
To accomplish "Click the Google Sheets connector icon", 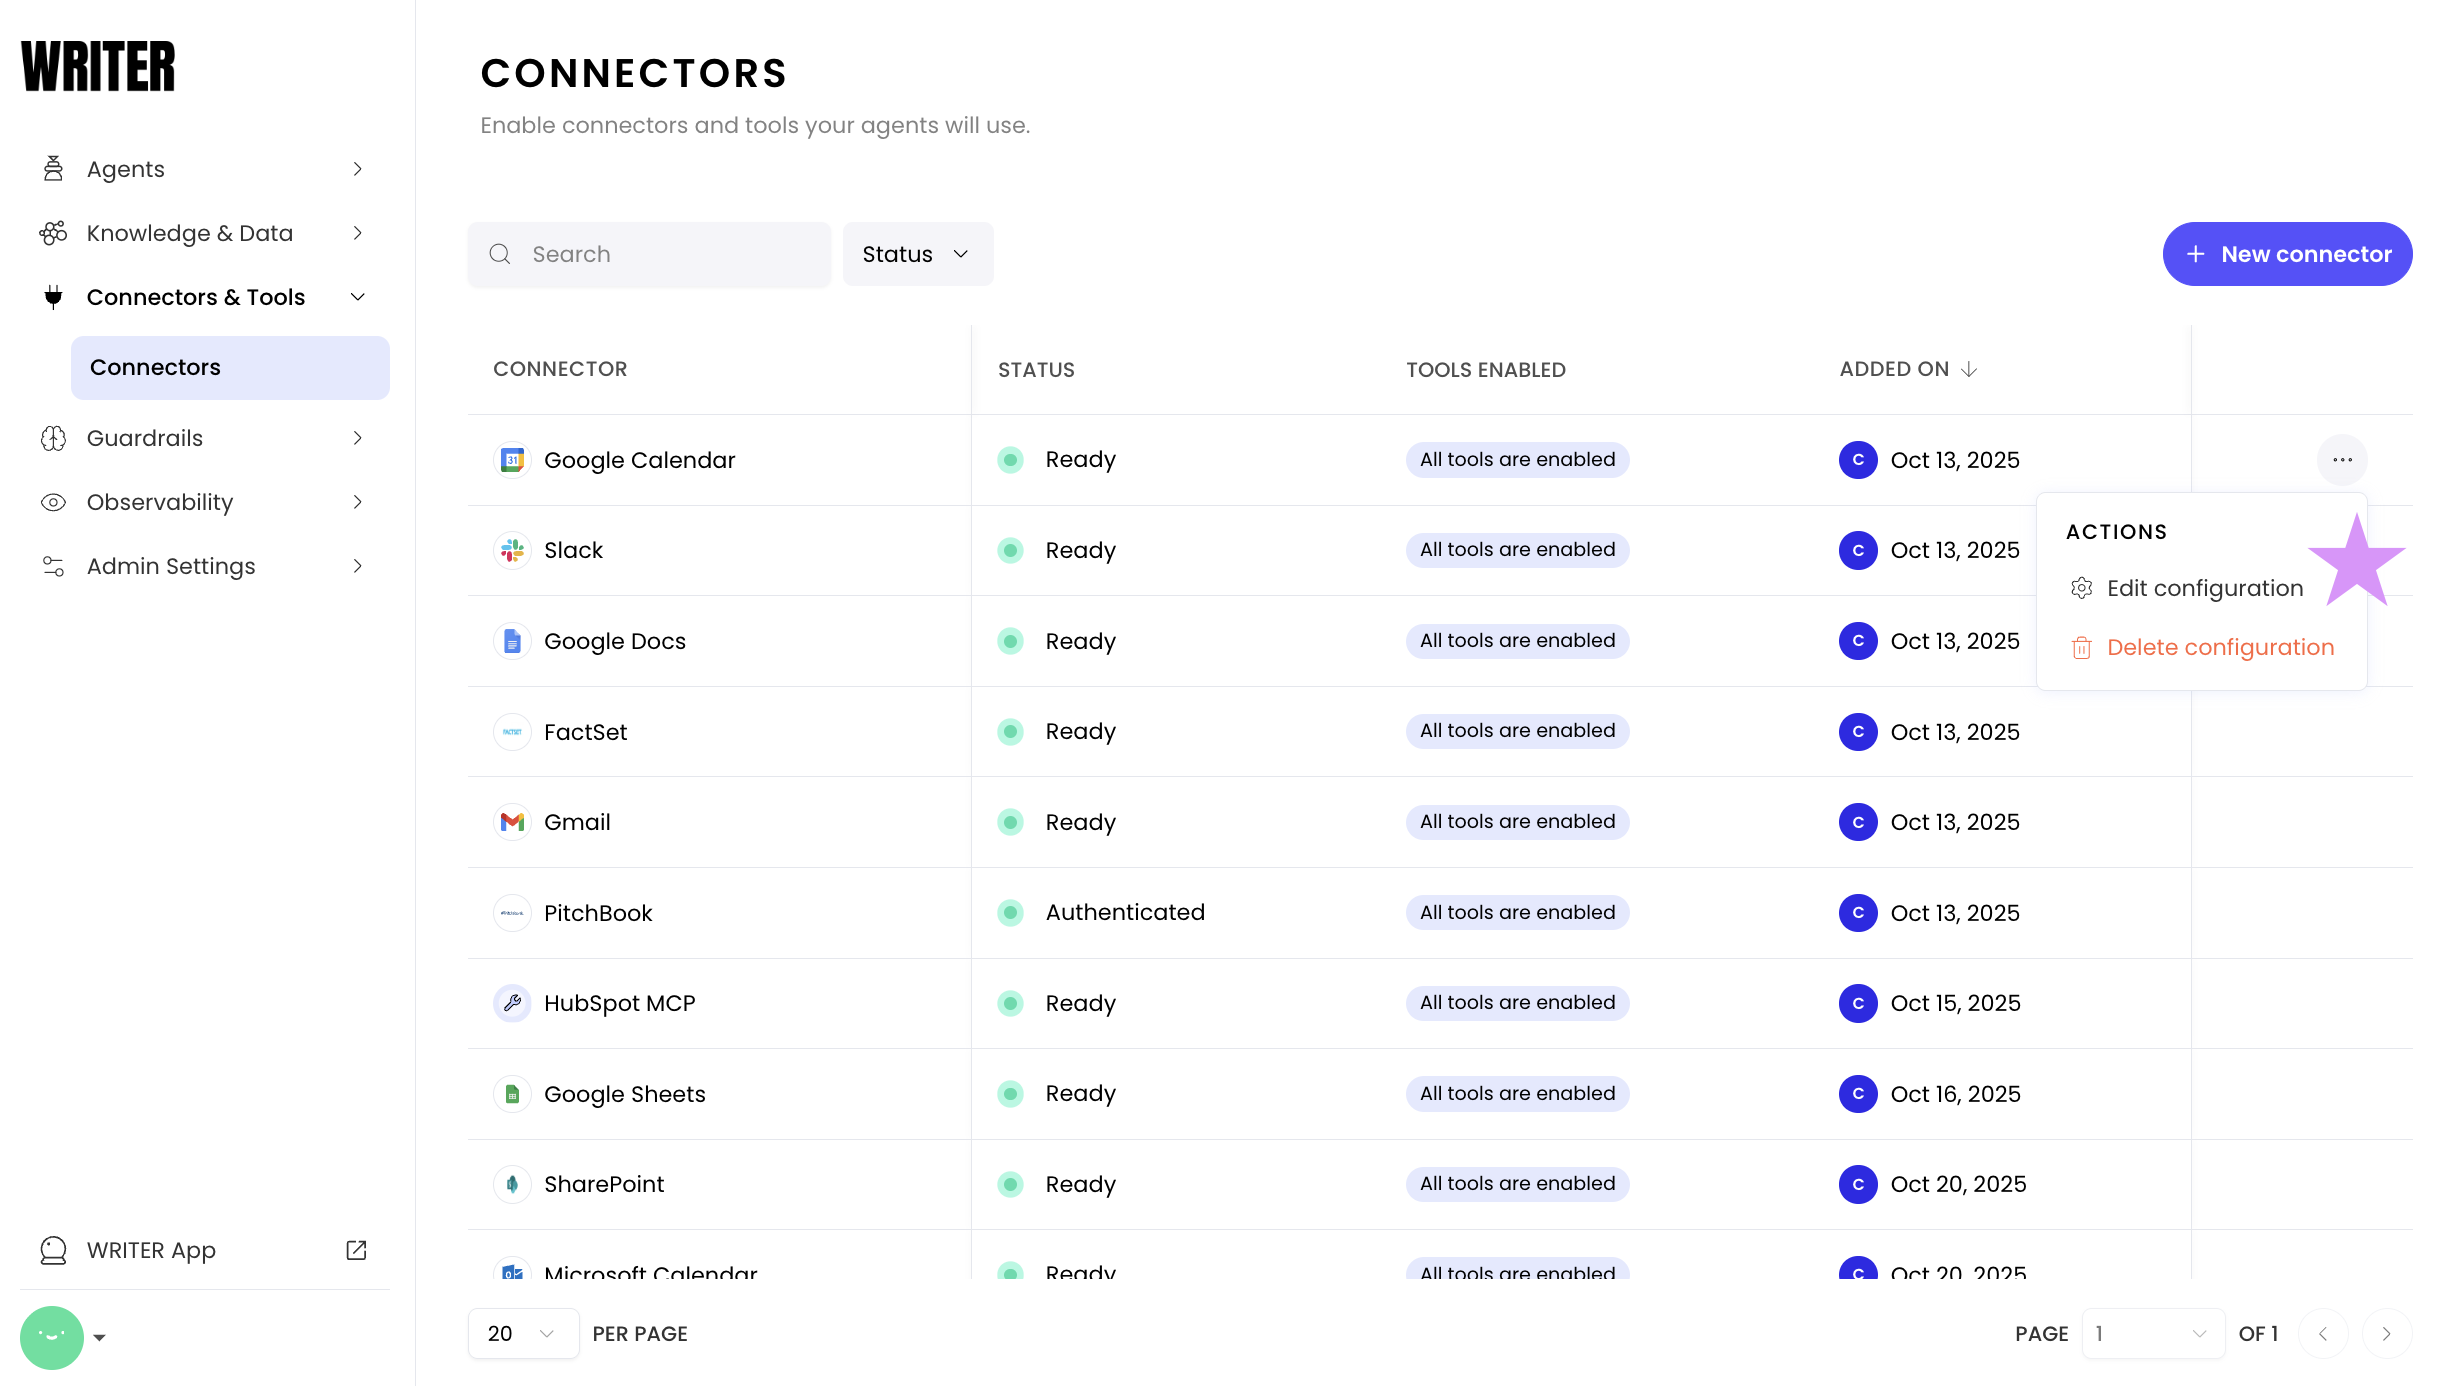I will point(512,1094).
